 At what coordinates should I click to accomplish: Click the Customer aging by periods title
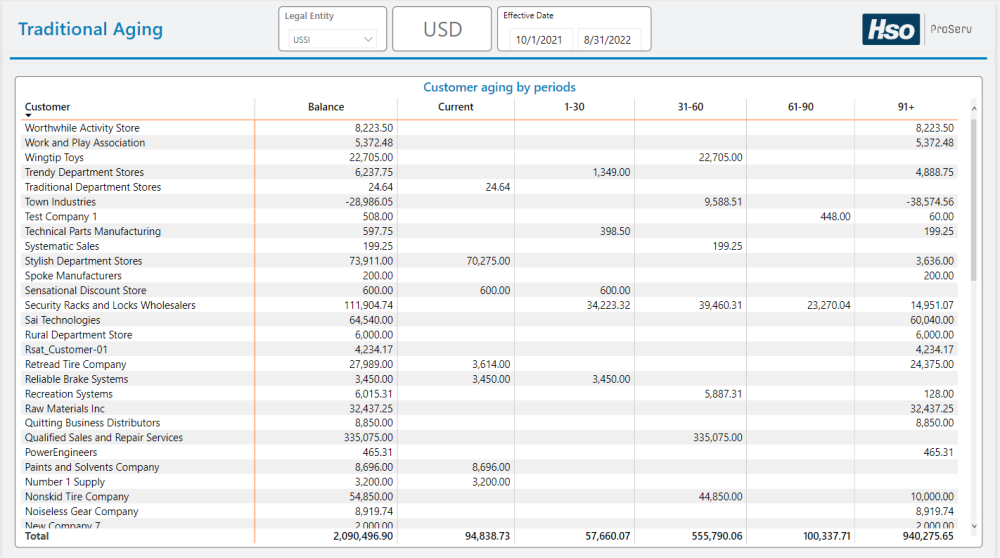[x=499, y=88]
